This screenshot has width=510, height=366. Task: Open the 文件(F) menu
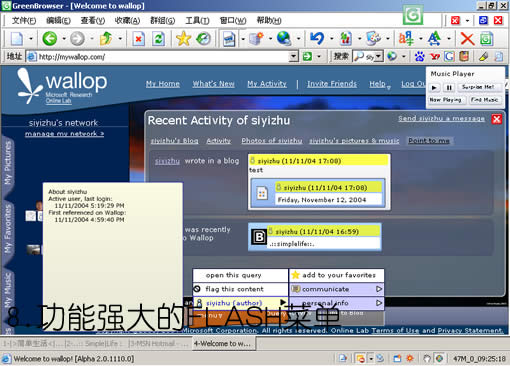[x=24, y=21]
